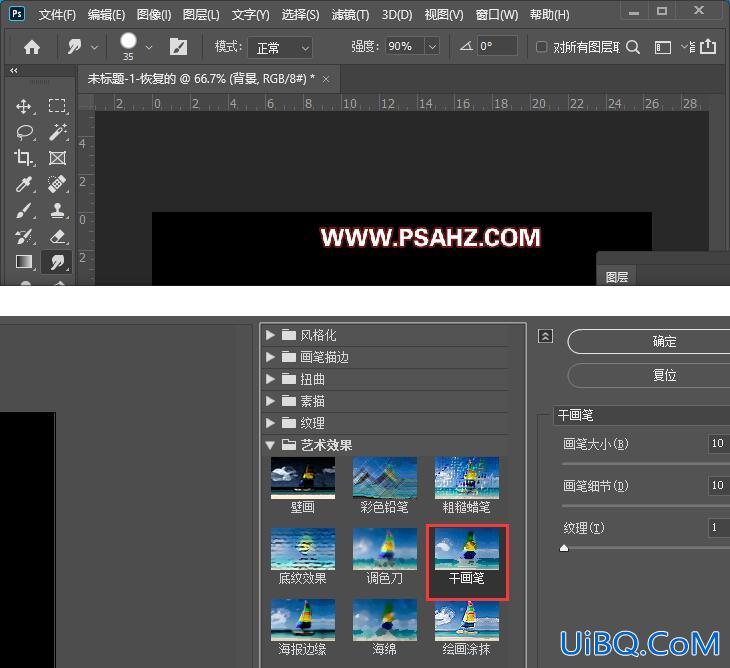
Task: Click the Photoshop Ps logo icon
Action: [x=17, y=13]
